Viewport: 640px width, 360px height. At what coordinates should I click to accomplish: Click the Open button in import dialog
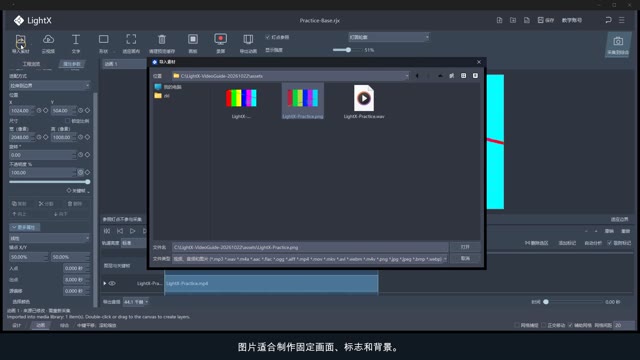pyautogui.click(x=465, y=247)
